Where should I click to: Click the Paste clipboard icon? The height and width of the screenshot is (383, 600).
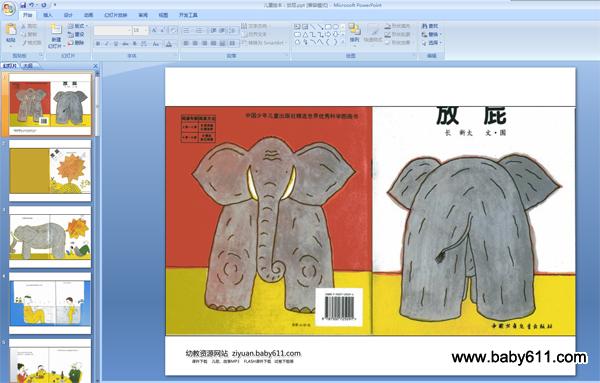coord(11,29)
